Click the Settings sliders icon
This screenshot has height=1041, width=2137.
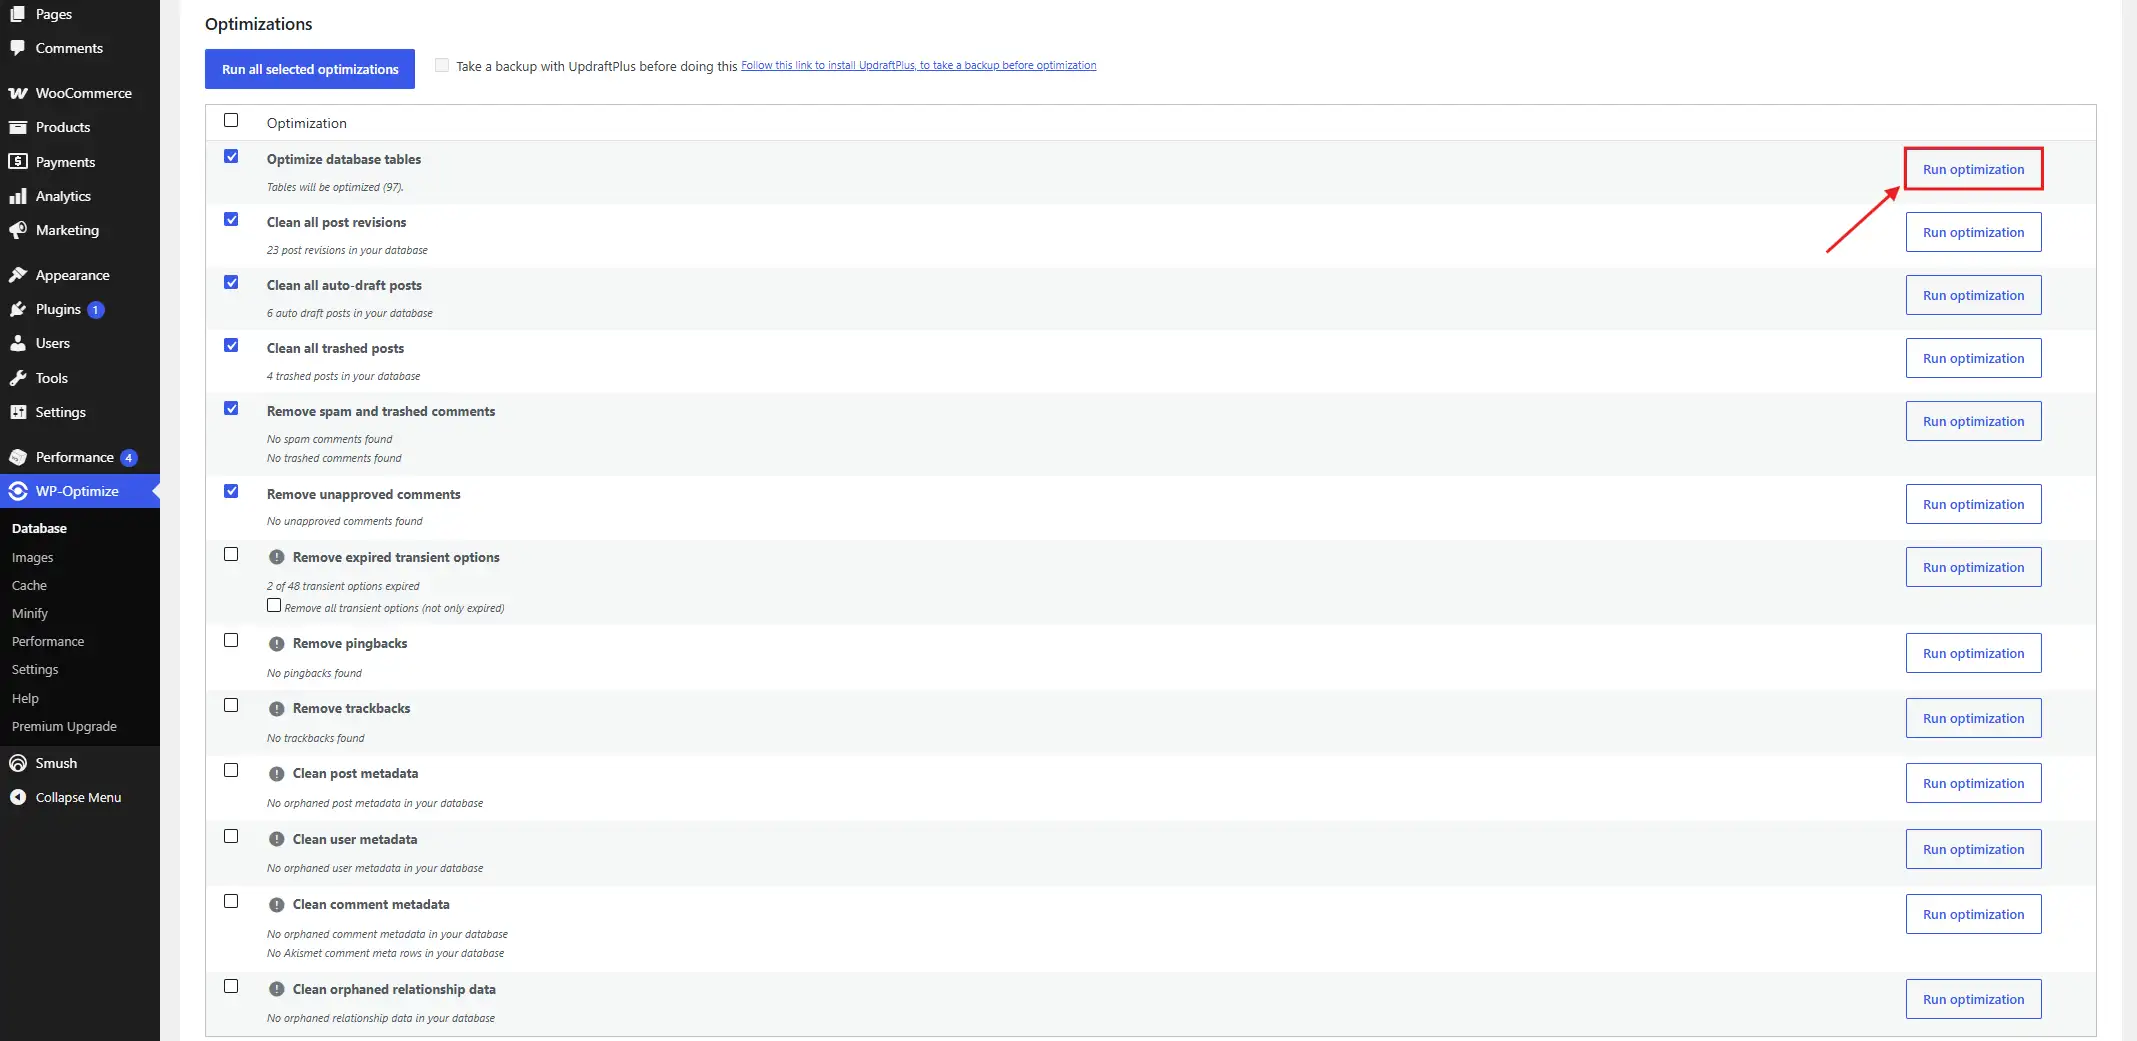[x=17, y=412]
